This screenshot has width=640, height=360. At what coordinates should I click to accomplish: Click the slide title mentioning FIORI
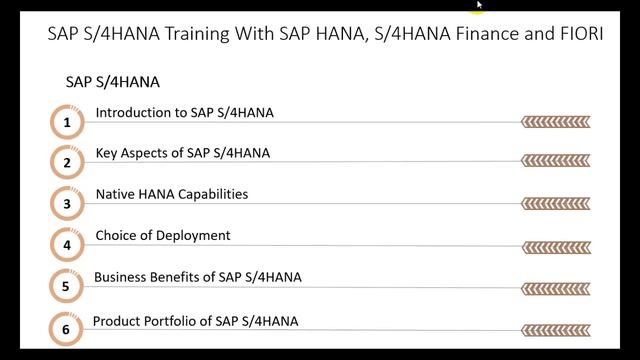coord(325,33)
